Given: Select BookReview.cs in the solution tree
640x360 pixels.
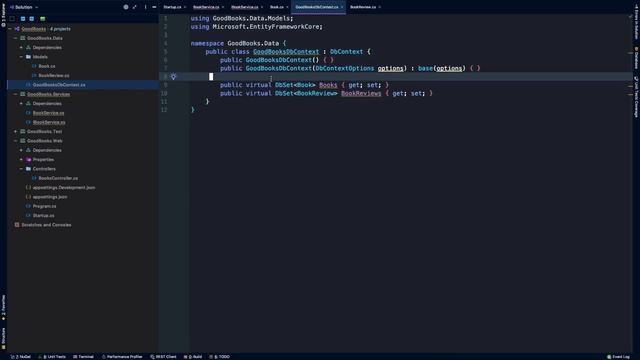Looking at the screenshot, I should 53,76.
